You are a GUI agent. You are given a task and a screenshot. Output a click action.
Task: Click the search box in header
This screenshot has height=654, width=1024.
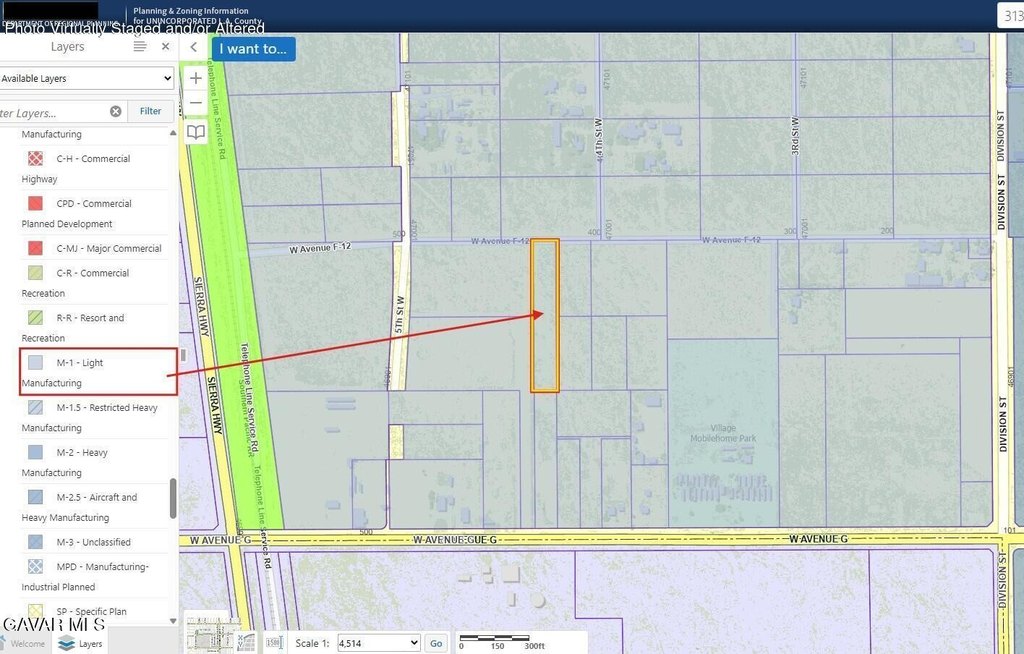pyautogui.click(x=1010, y=16)
